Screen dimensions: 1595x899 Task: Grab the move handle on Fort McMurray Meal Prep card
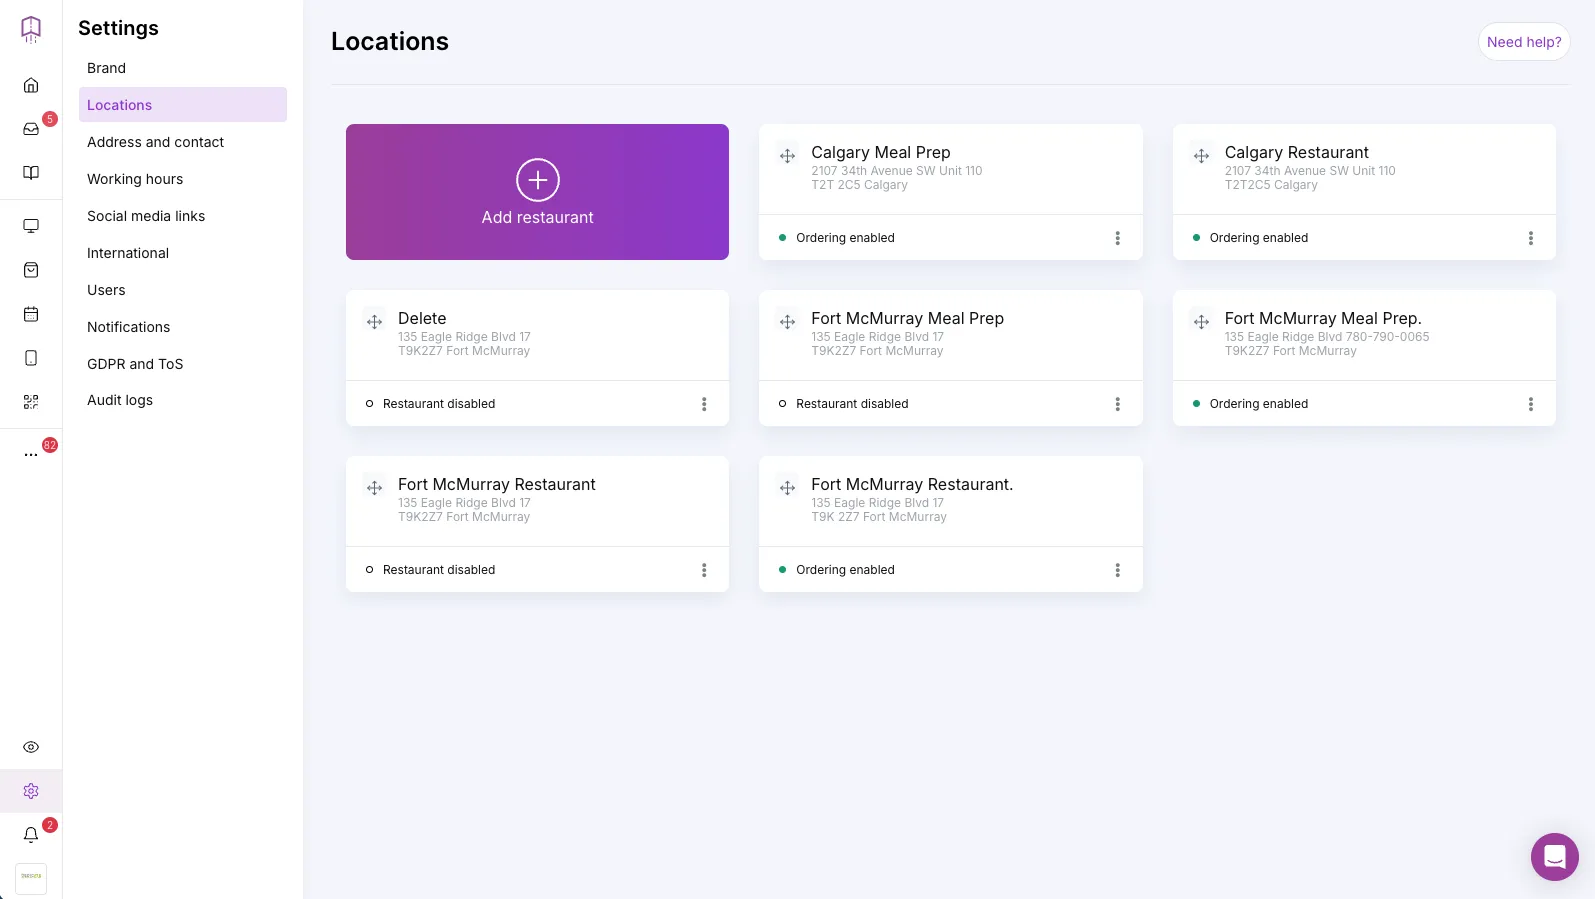coord(788,322)
